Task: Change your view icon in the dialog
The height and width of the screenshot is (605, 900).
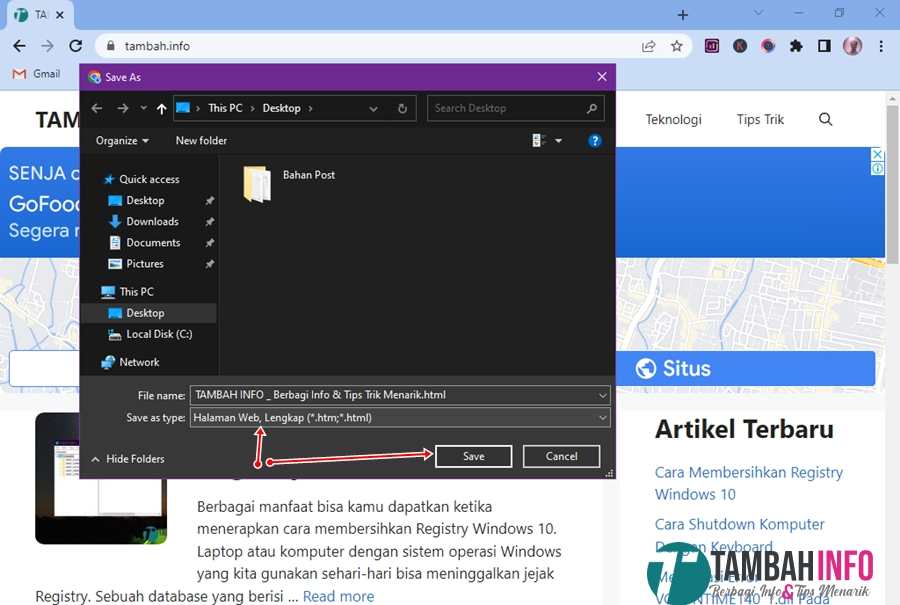Action: (x=538, y=141)
